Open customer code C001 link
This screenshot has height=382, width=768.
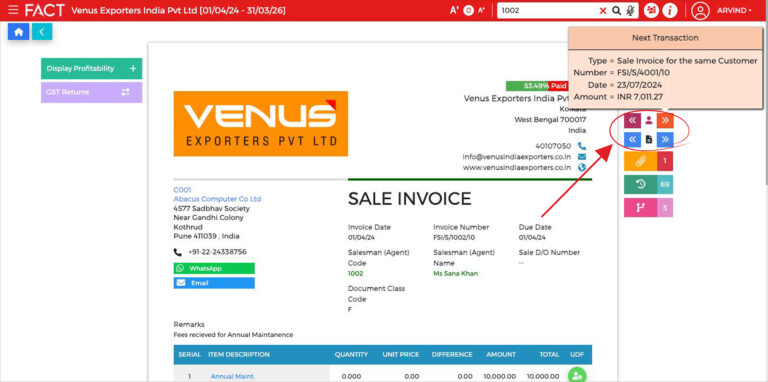coord(182,190)
